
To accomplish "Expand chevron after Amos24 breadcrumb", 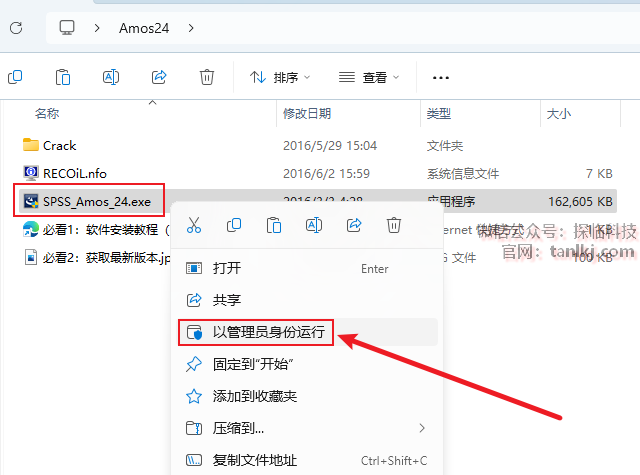I will pyautogui.click(x=191, y=28).
